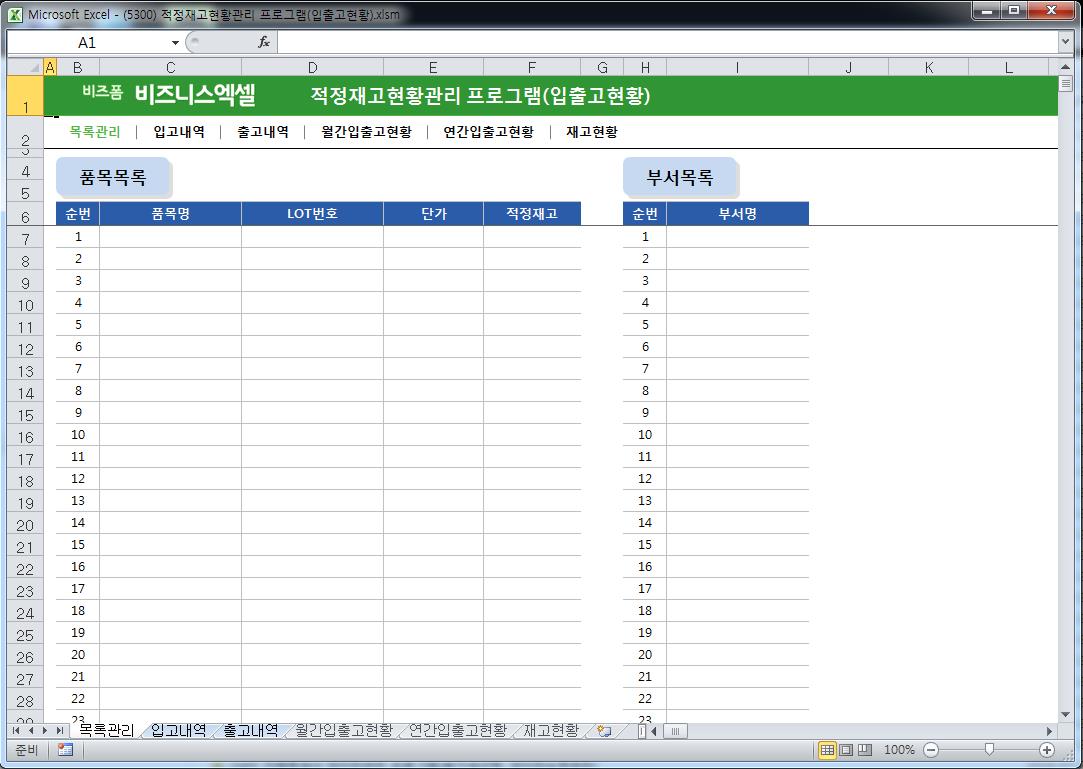Click 순번 header in 품목목록 table
The width and height of the screenshot is (1083, 769).
[x=78, y=213]
